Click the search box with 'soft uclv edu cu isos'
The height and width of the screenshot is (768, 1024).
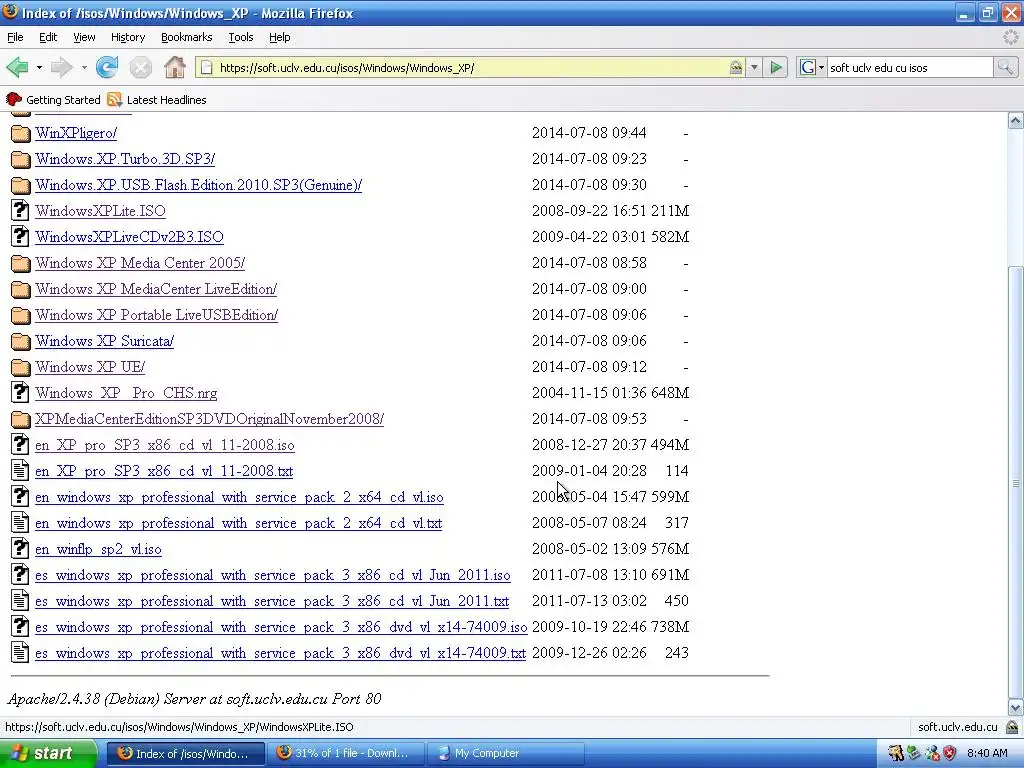tap(910, 67)
